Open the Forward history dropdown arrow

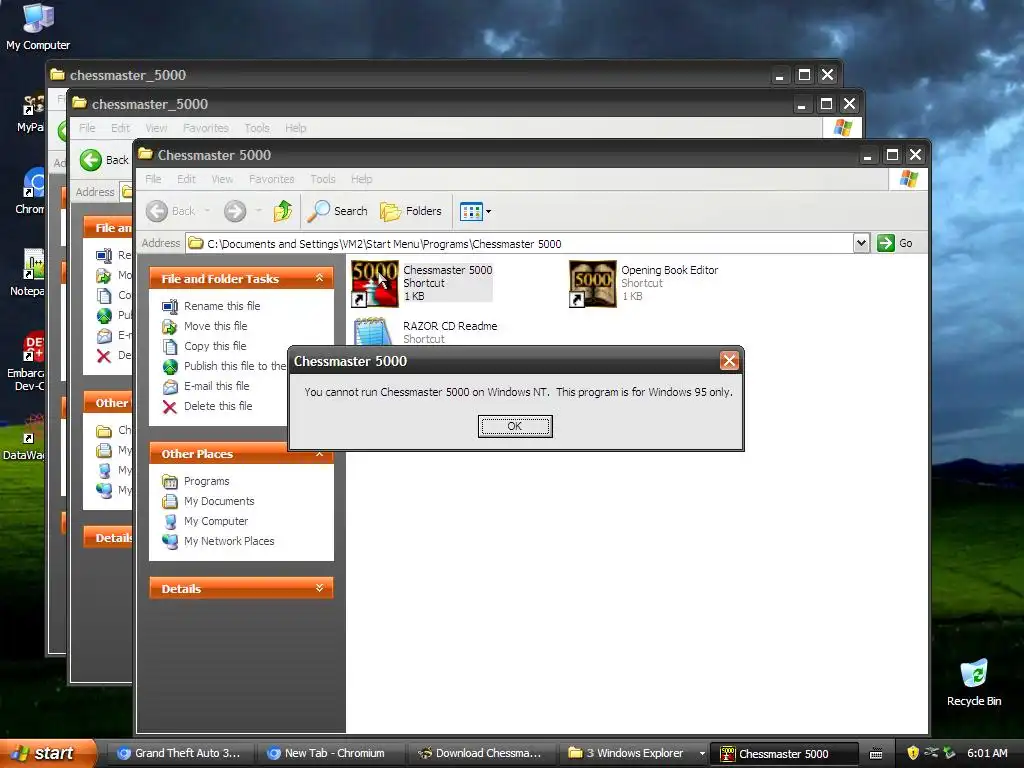pyautogui.click(x=259, y=211)
